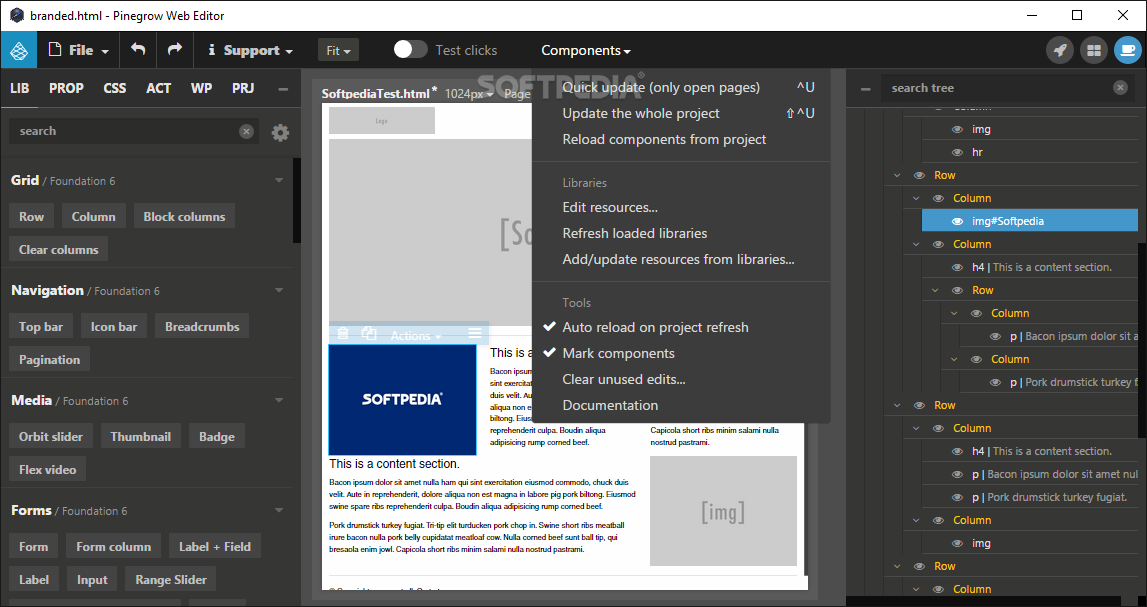
Task: Redo action arrow icon
Action: click(x=174, y=50)
